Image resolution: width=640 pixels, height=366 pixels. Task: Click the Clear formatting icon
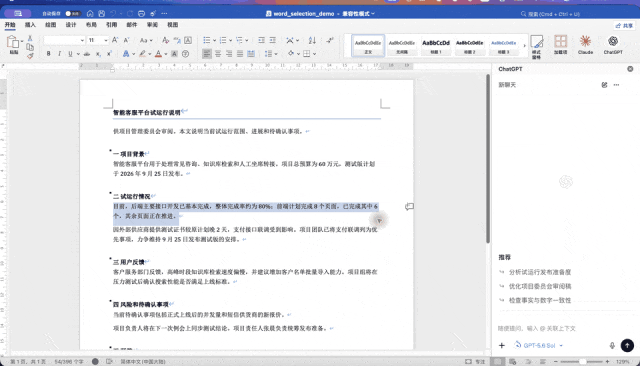(x=165, y=40)
